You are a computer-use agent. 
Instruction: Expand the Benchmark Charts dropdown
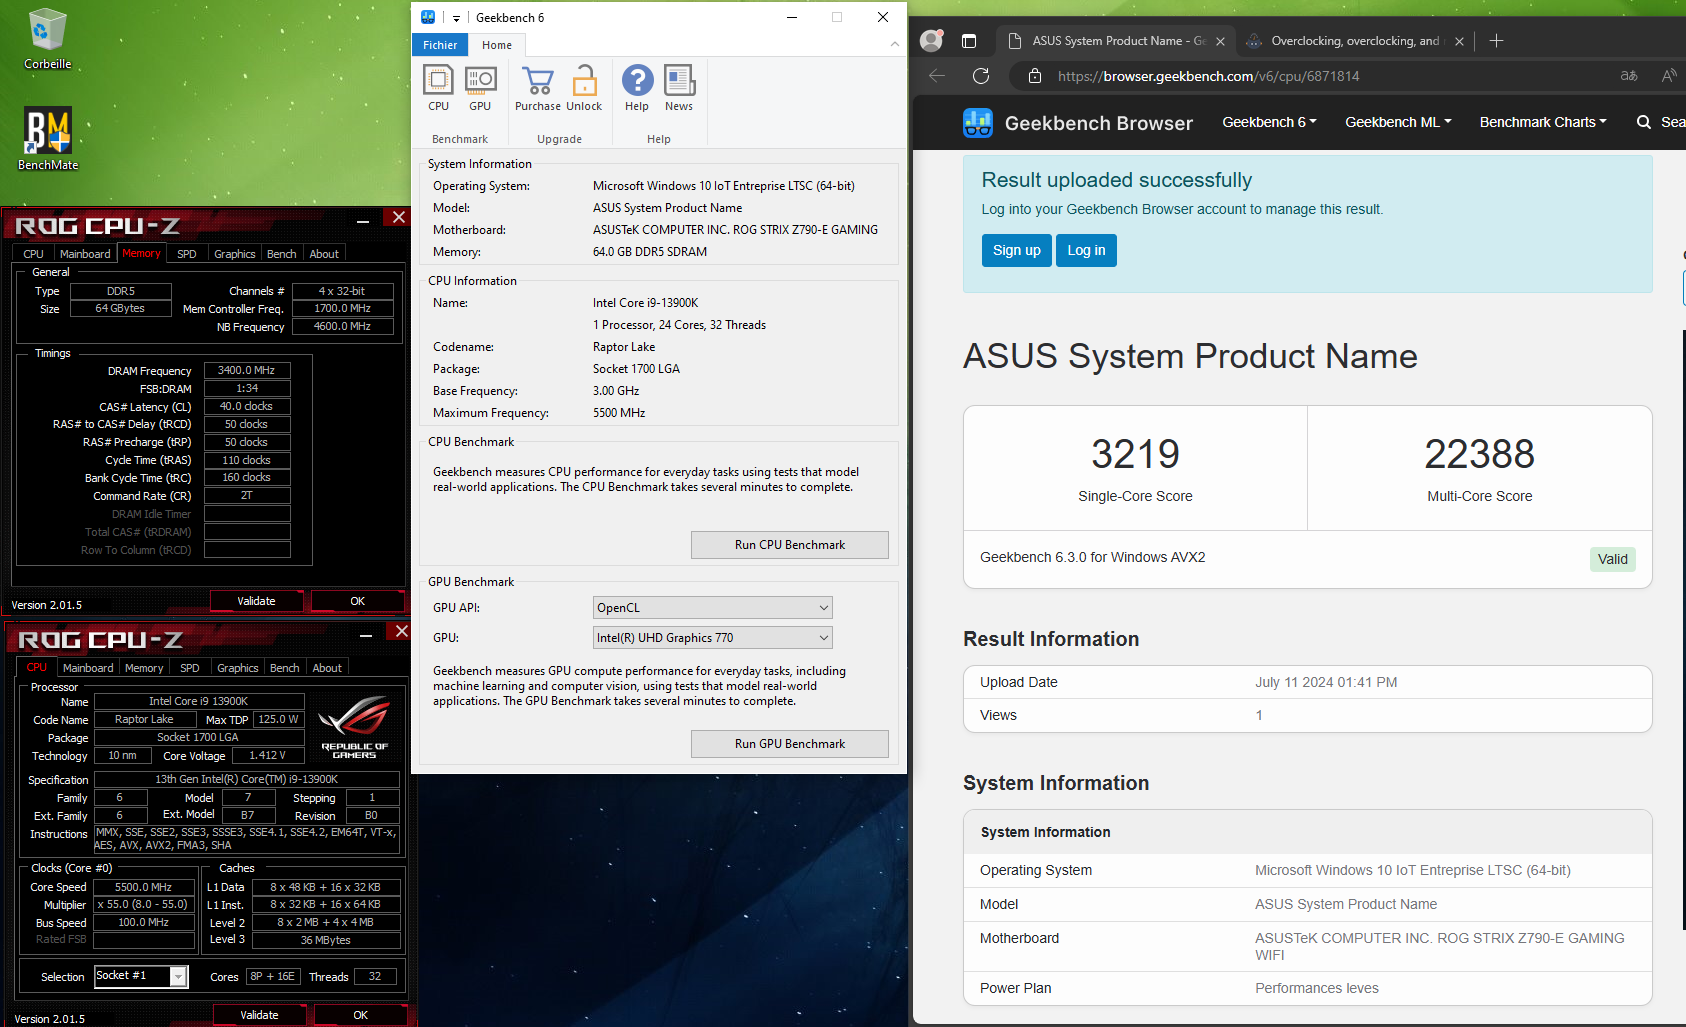(x=1543, y=122)
